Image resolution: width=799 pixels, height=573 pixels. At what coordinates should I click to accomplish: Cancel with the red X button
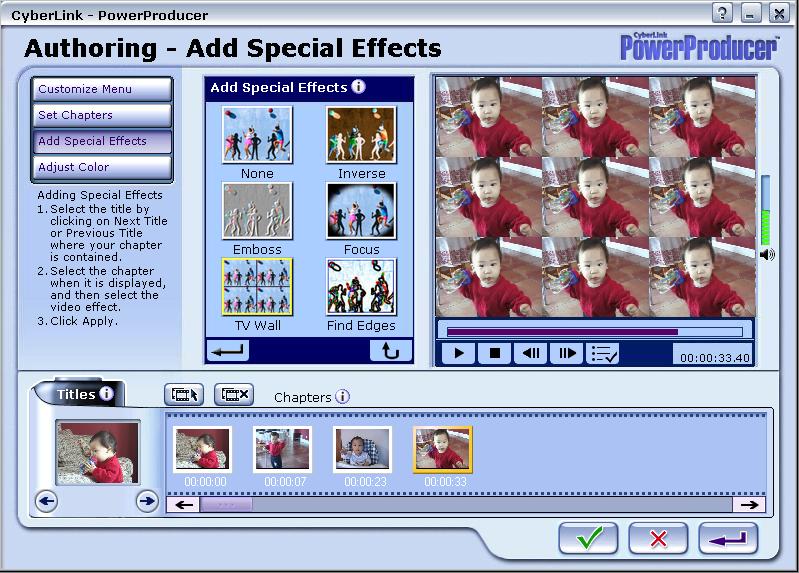pos(658,539)
